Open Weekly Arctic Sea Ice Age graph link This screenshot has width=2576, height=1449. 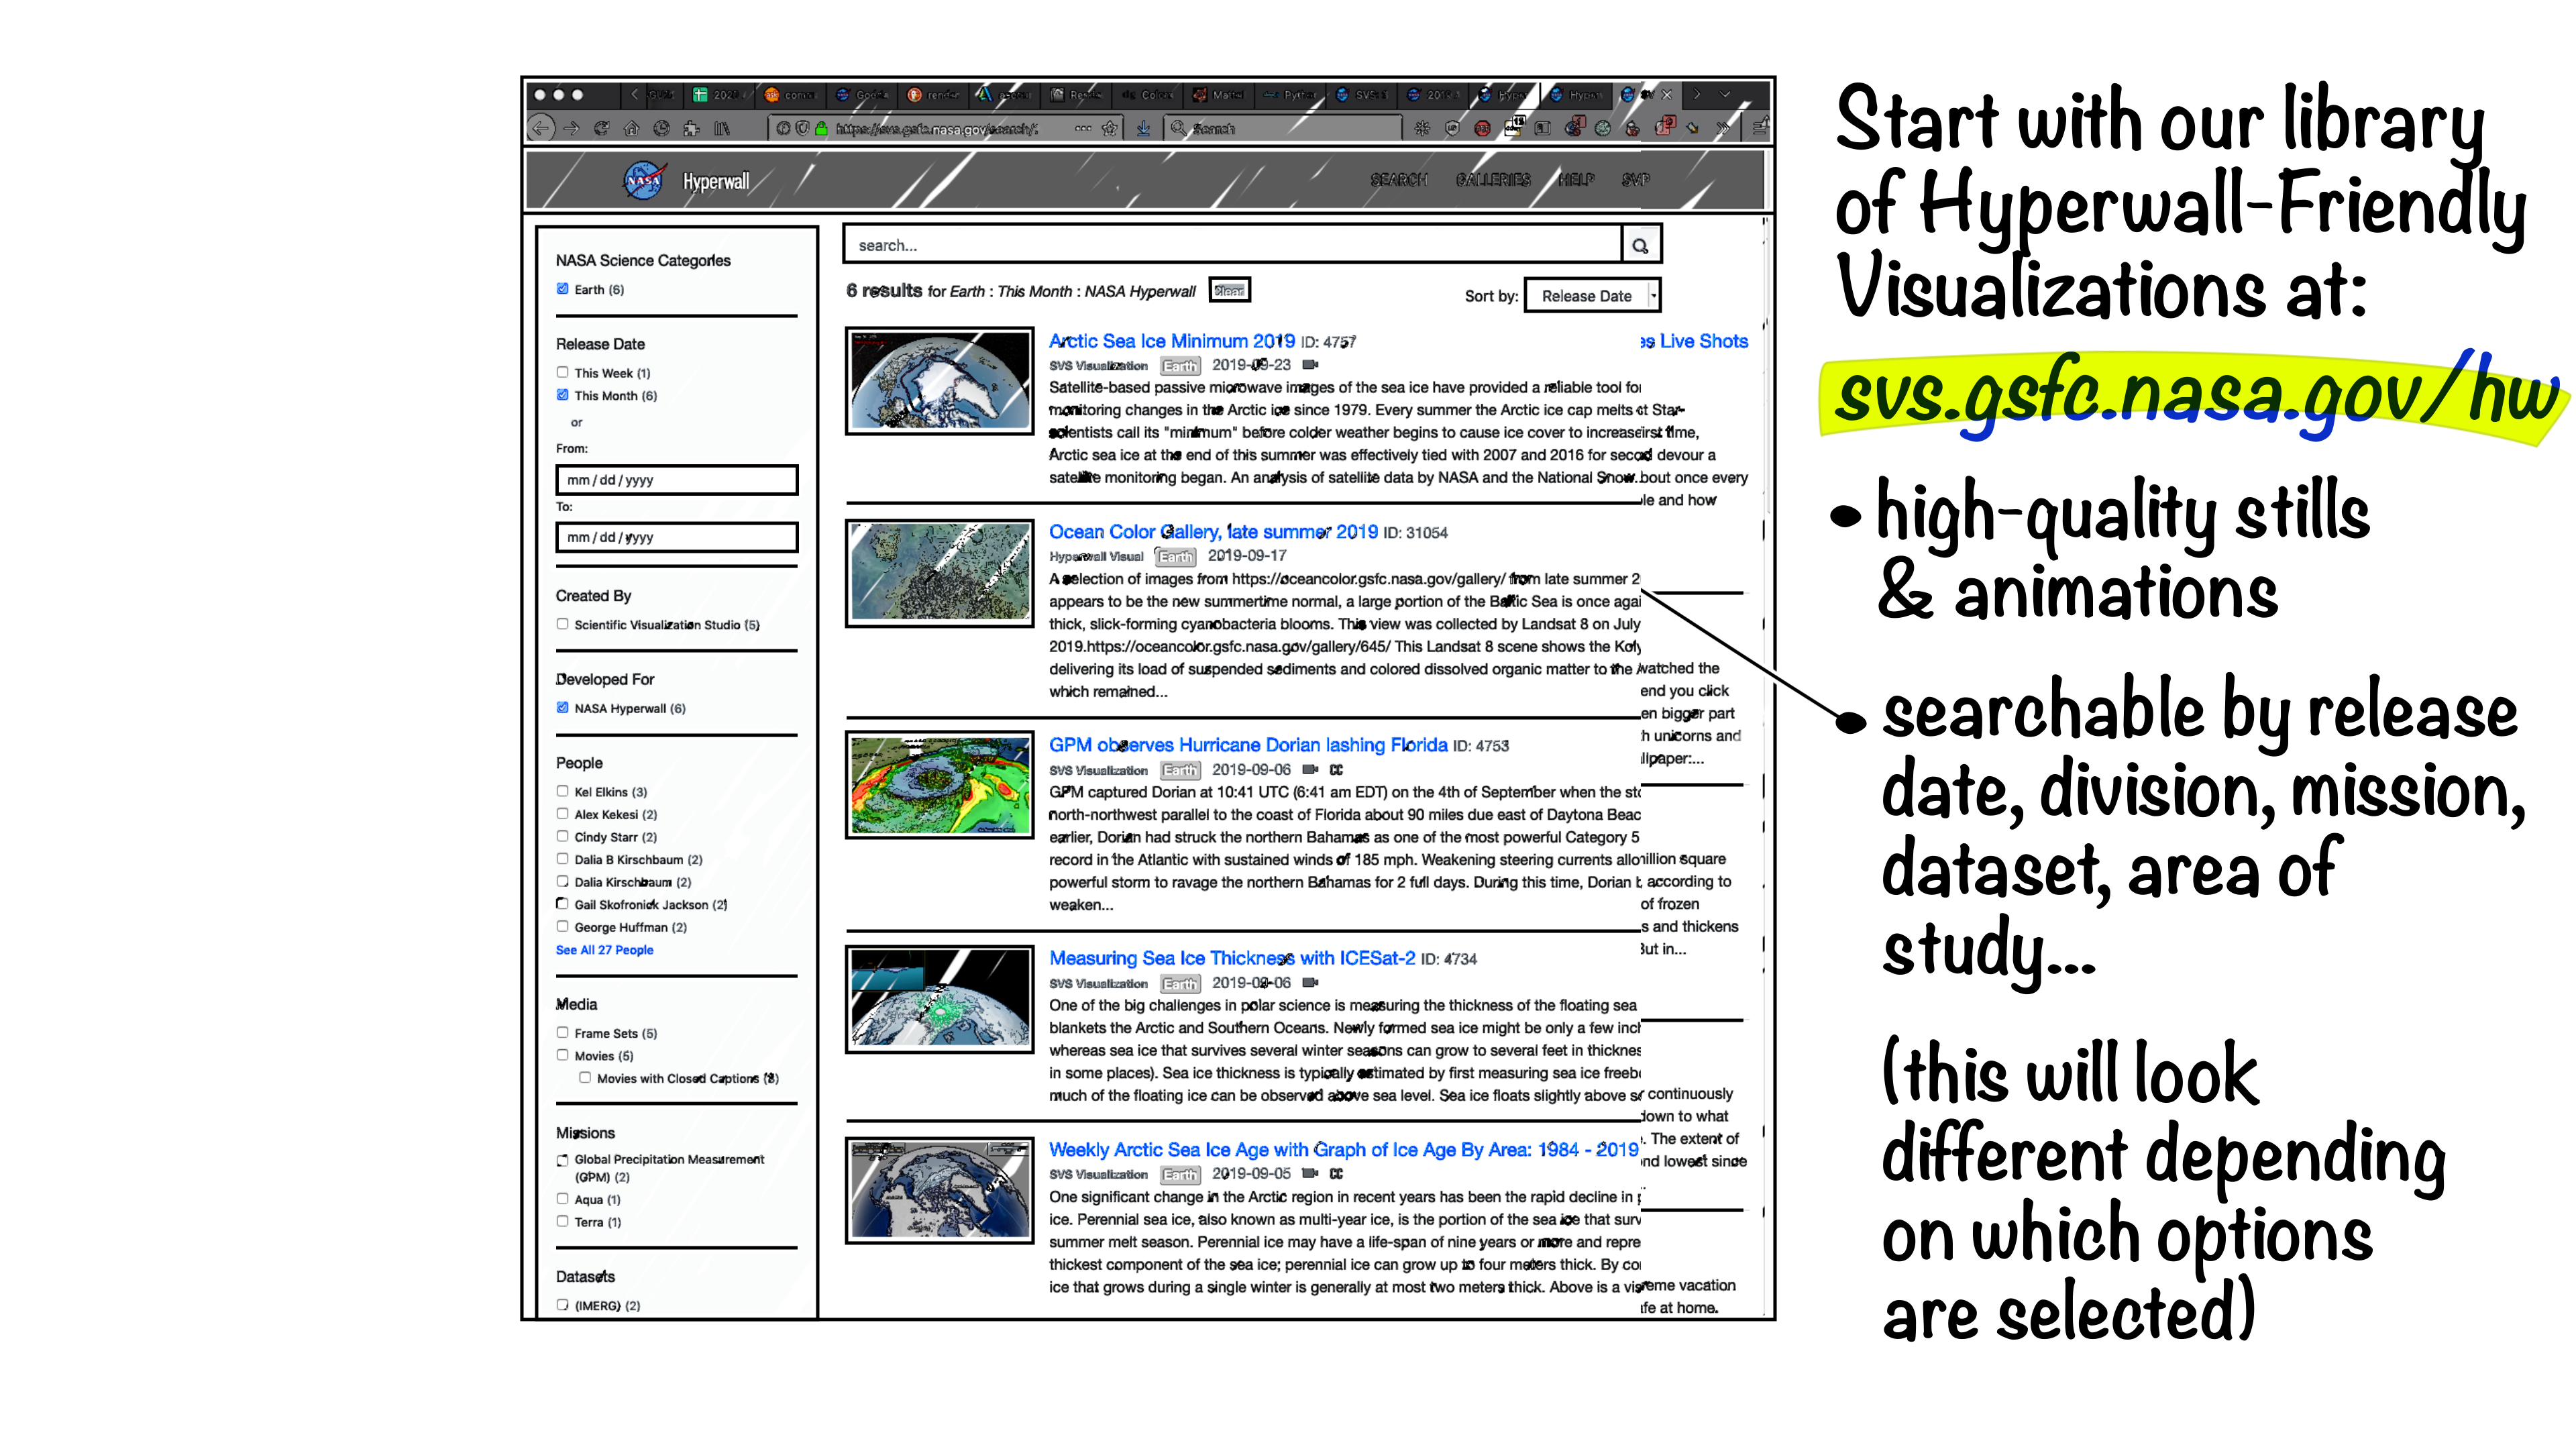coord(1343,1150)
